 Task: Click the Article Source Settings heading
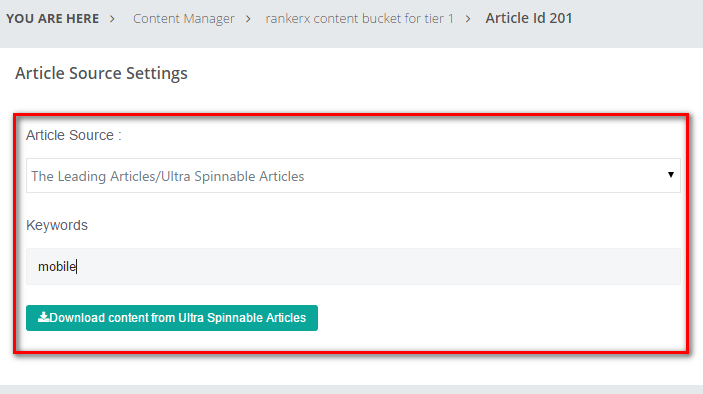click(101, 73)
